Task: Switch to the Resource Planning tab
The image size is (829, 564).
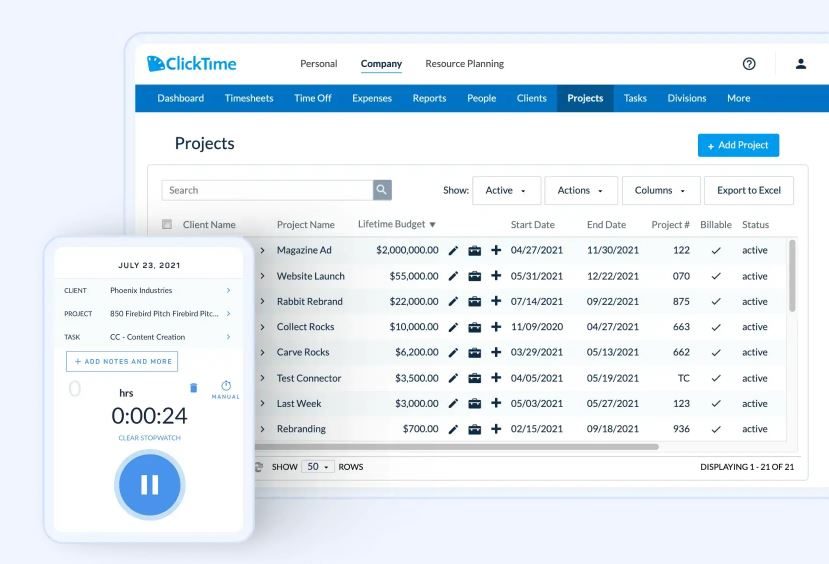Action: 464,63
